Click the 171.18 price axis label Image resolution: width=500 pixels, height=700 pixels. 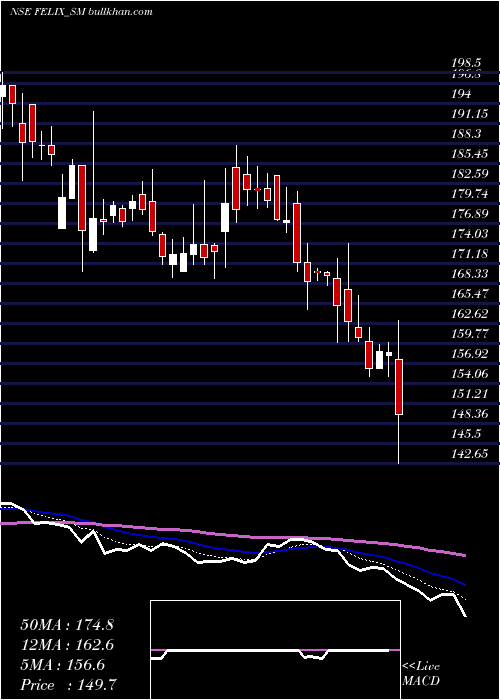tap(469, 254)
